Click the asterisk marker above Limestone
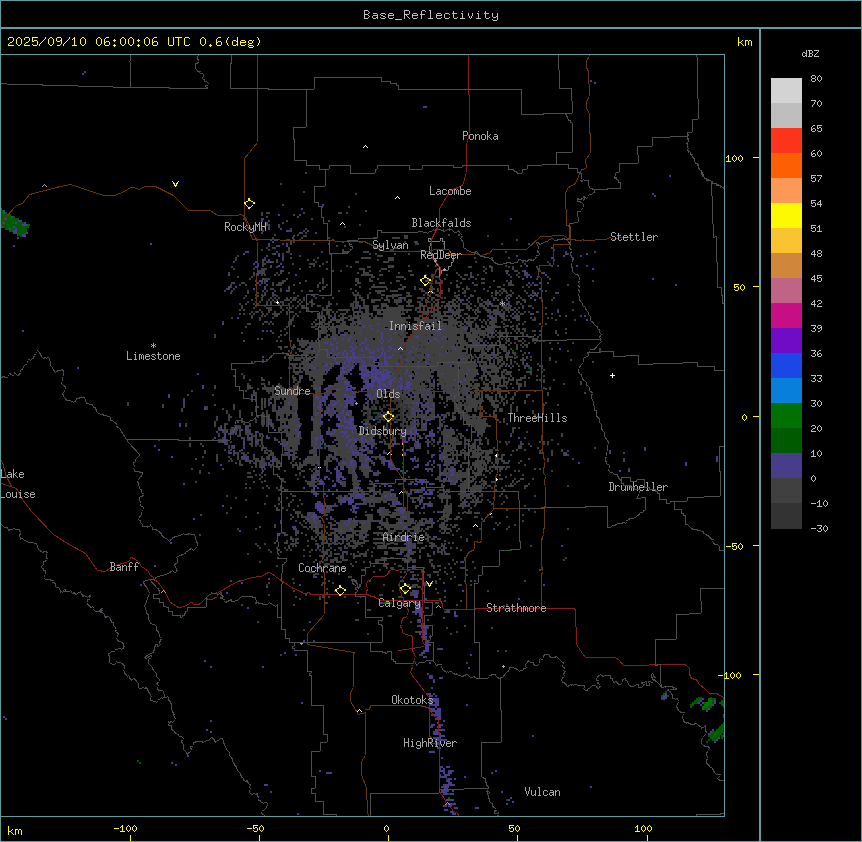The height and width of the screenshot is (842, 862). [153, 346]
